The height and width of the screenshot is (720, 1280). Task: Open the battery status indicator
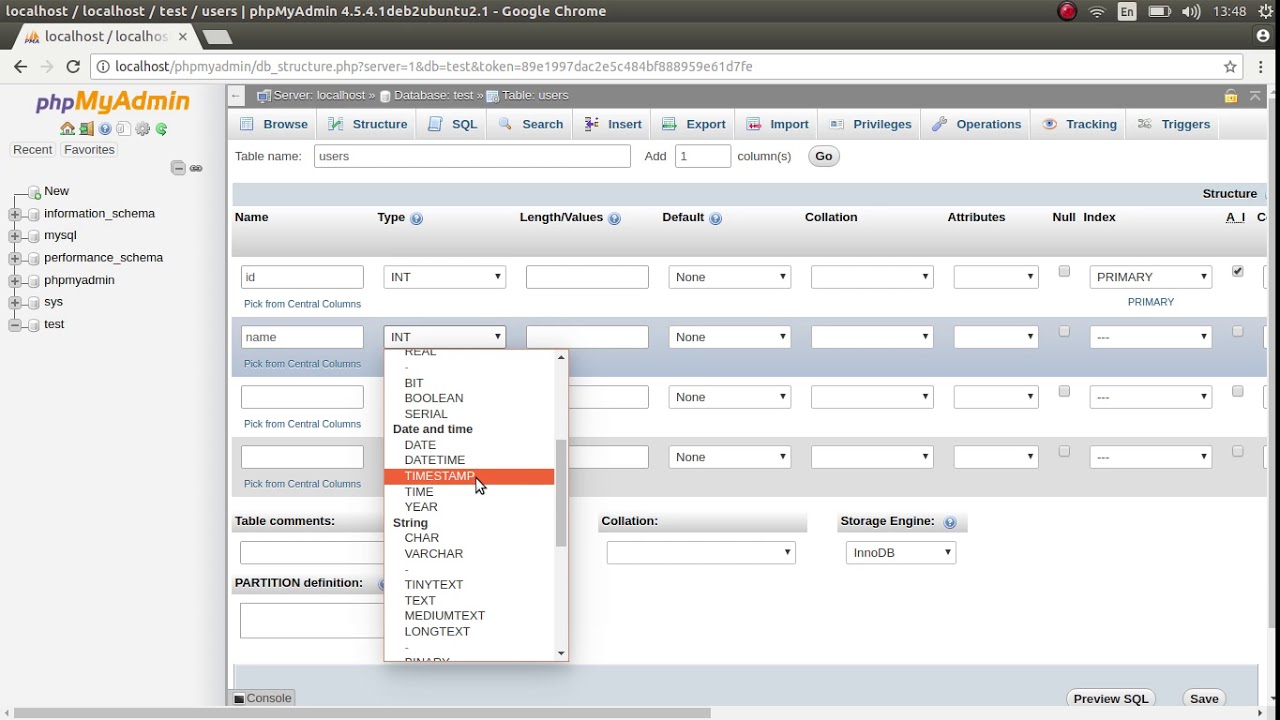point(1159,12)
